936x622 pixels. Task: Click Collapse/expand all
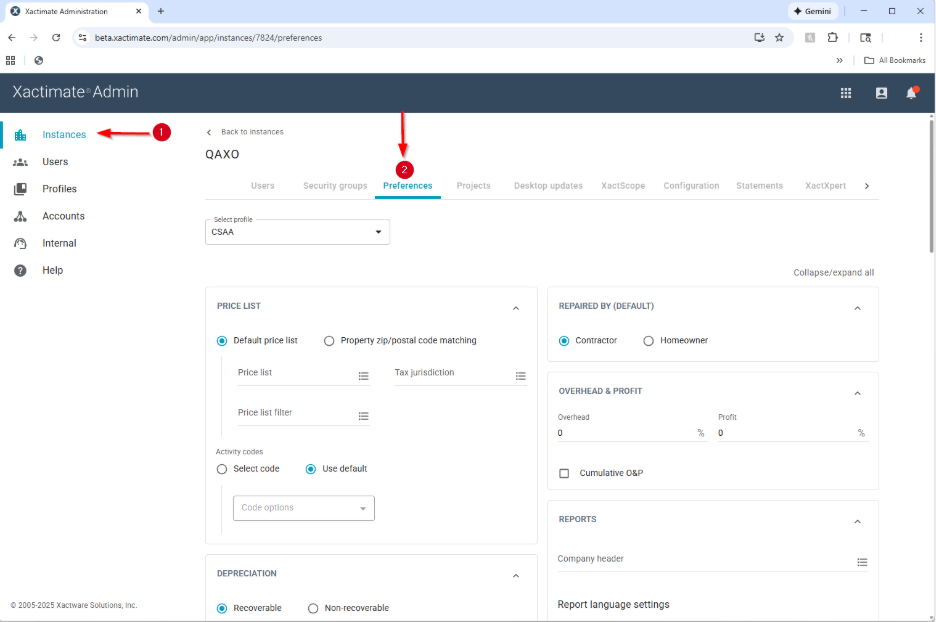point(833,272)
